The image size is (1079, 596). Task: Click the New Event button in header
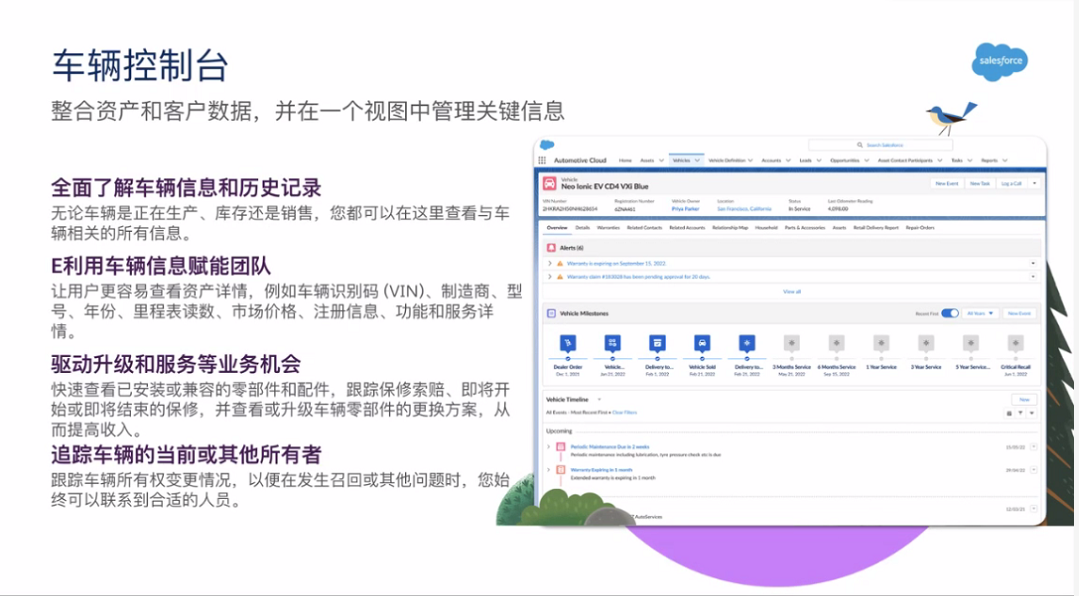point(946,184)
